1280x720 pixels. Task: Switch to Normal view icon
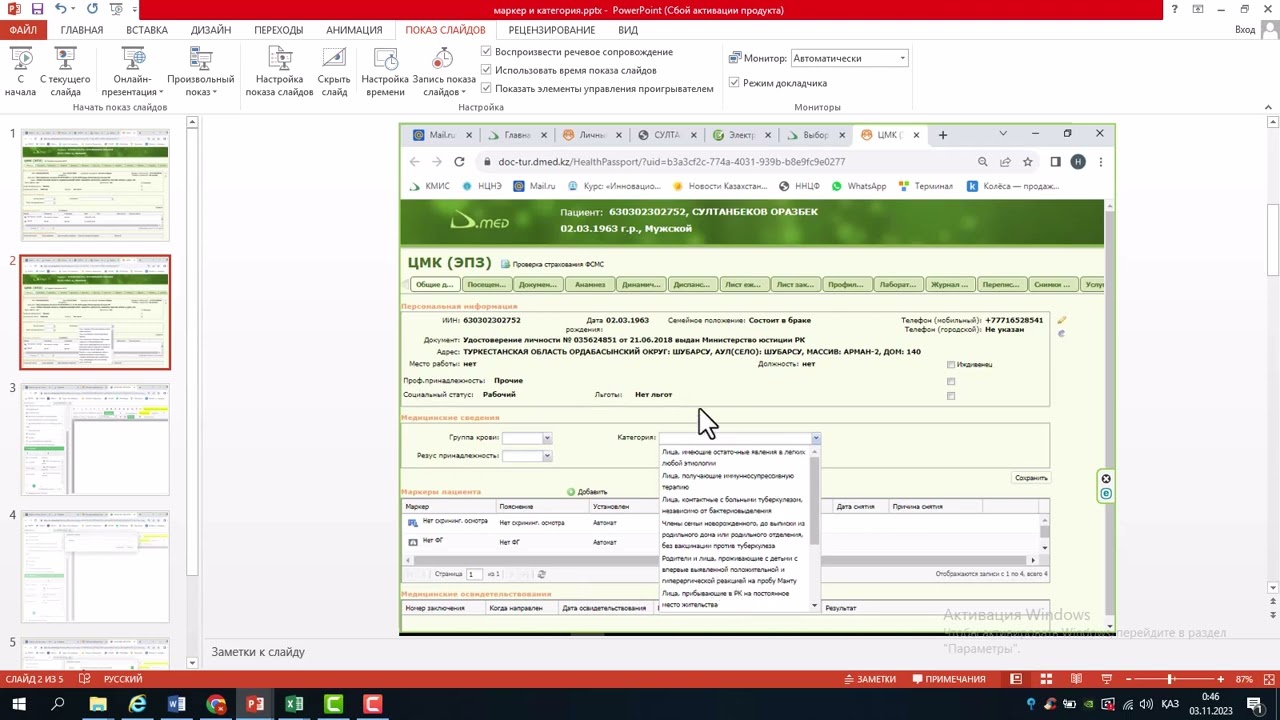coord(1016,679)
